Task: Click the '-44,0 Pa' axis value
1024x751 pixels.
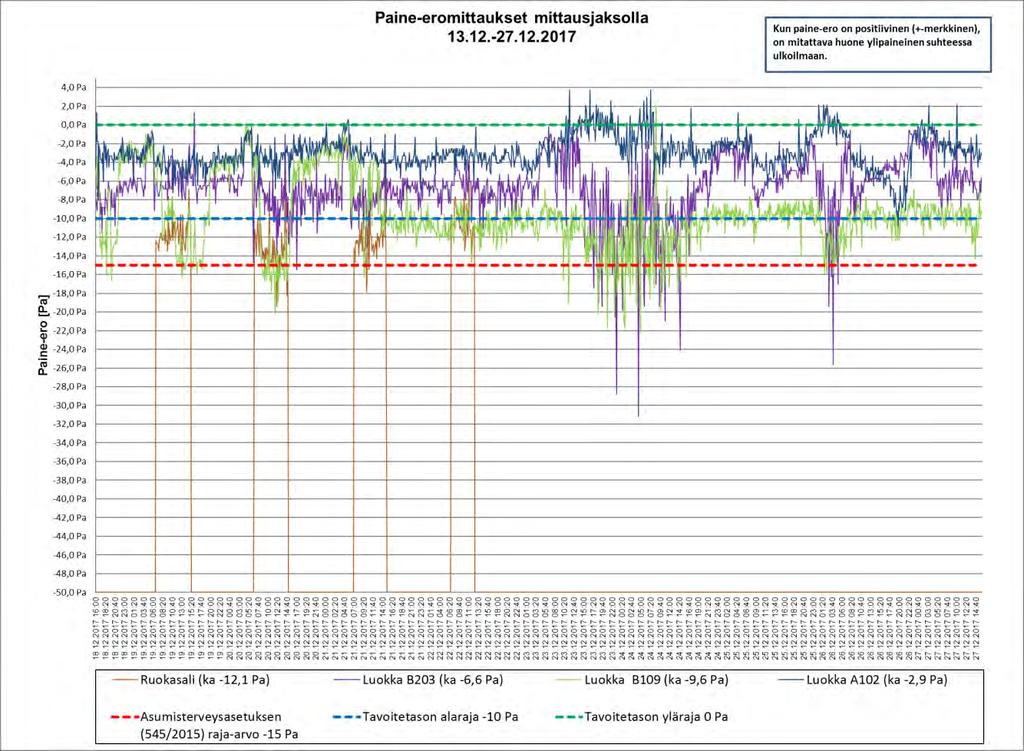Action: (x=69, y=536)
